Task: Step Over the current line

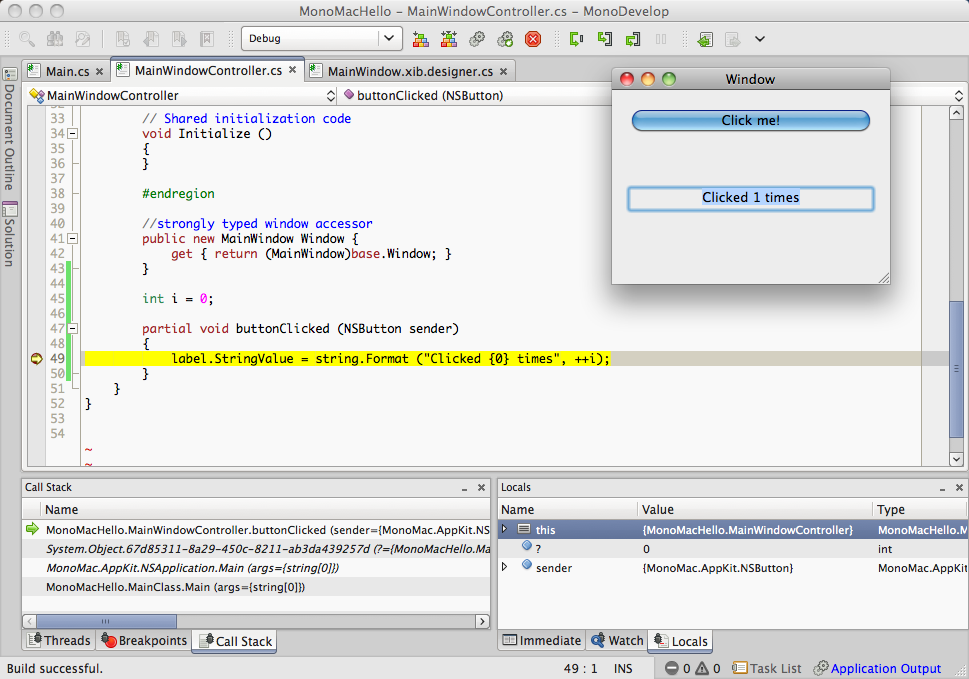Action: pos(577,39)
